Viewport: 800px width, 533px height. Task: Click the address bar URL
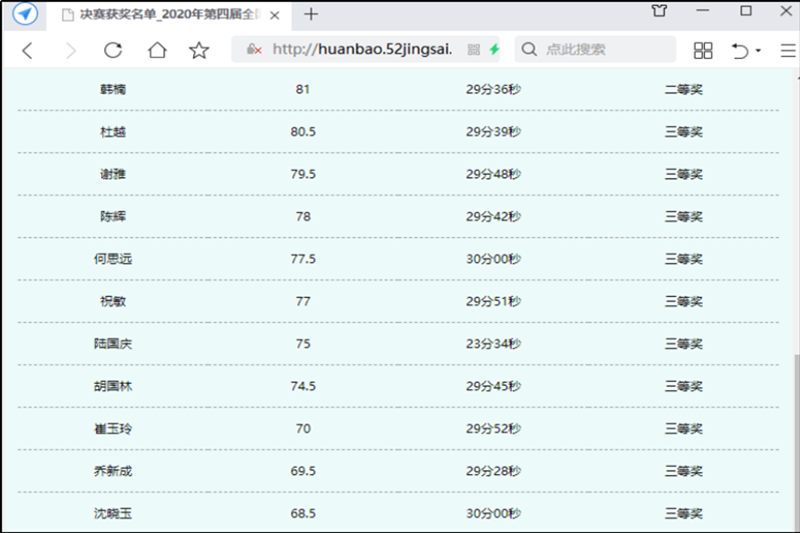pyautogui.click(x=362, y=50)
